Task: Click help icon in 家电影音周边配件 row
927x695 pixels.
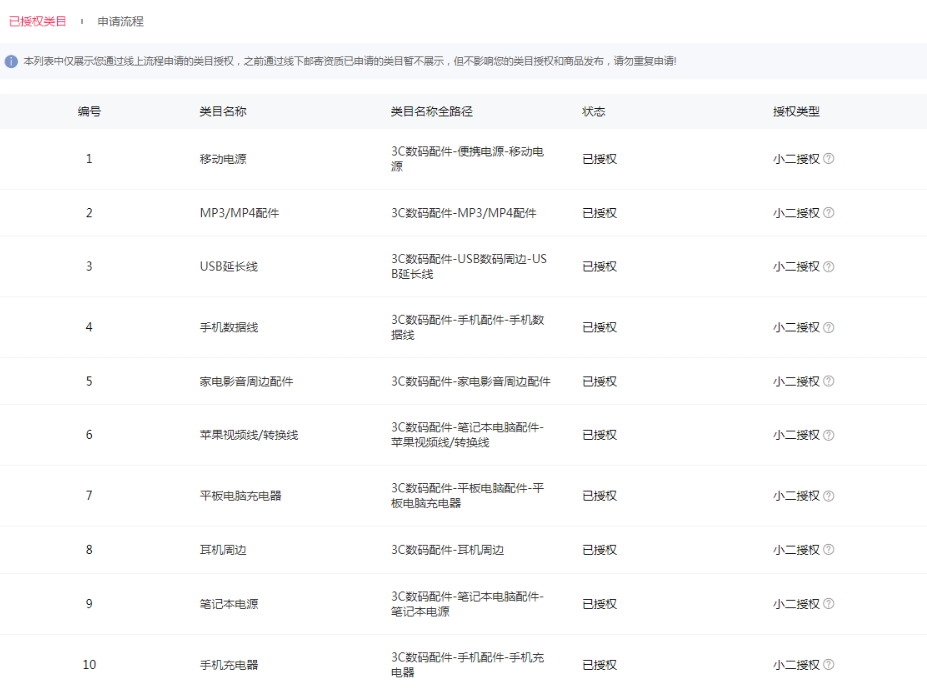Action: pyautogui.click(x=828, y=381)
